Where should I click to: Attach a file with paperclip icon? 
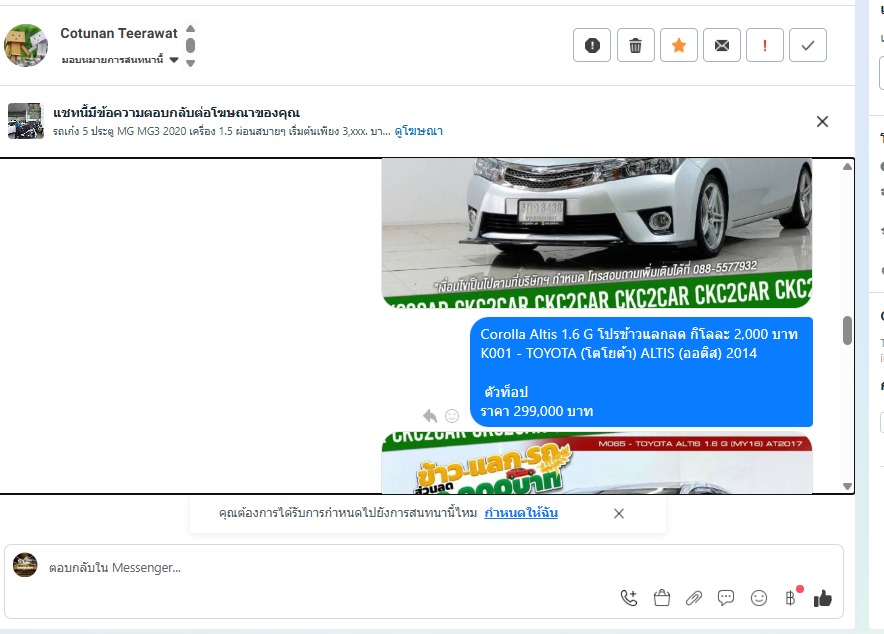click(x=694, y=598)
